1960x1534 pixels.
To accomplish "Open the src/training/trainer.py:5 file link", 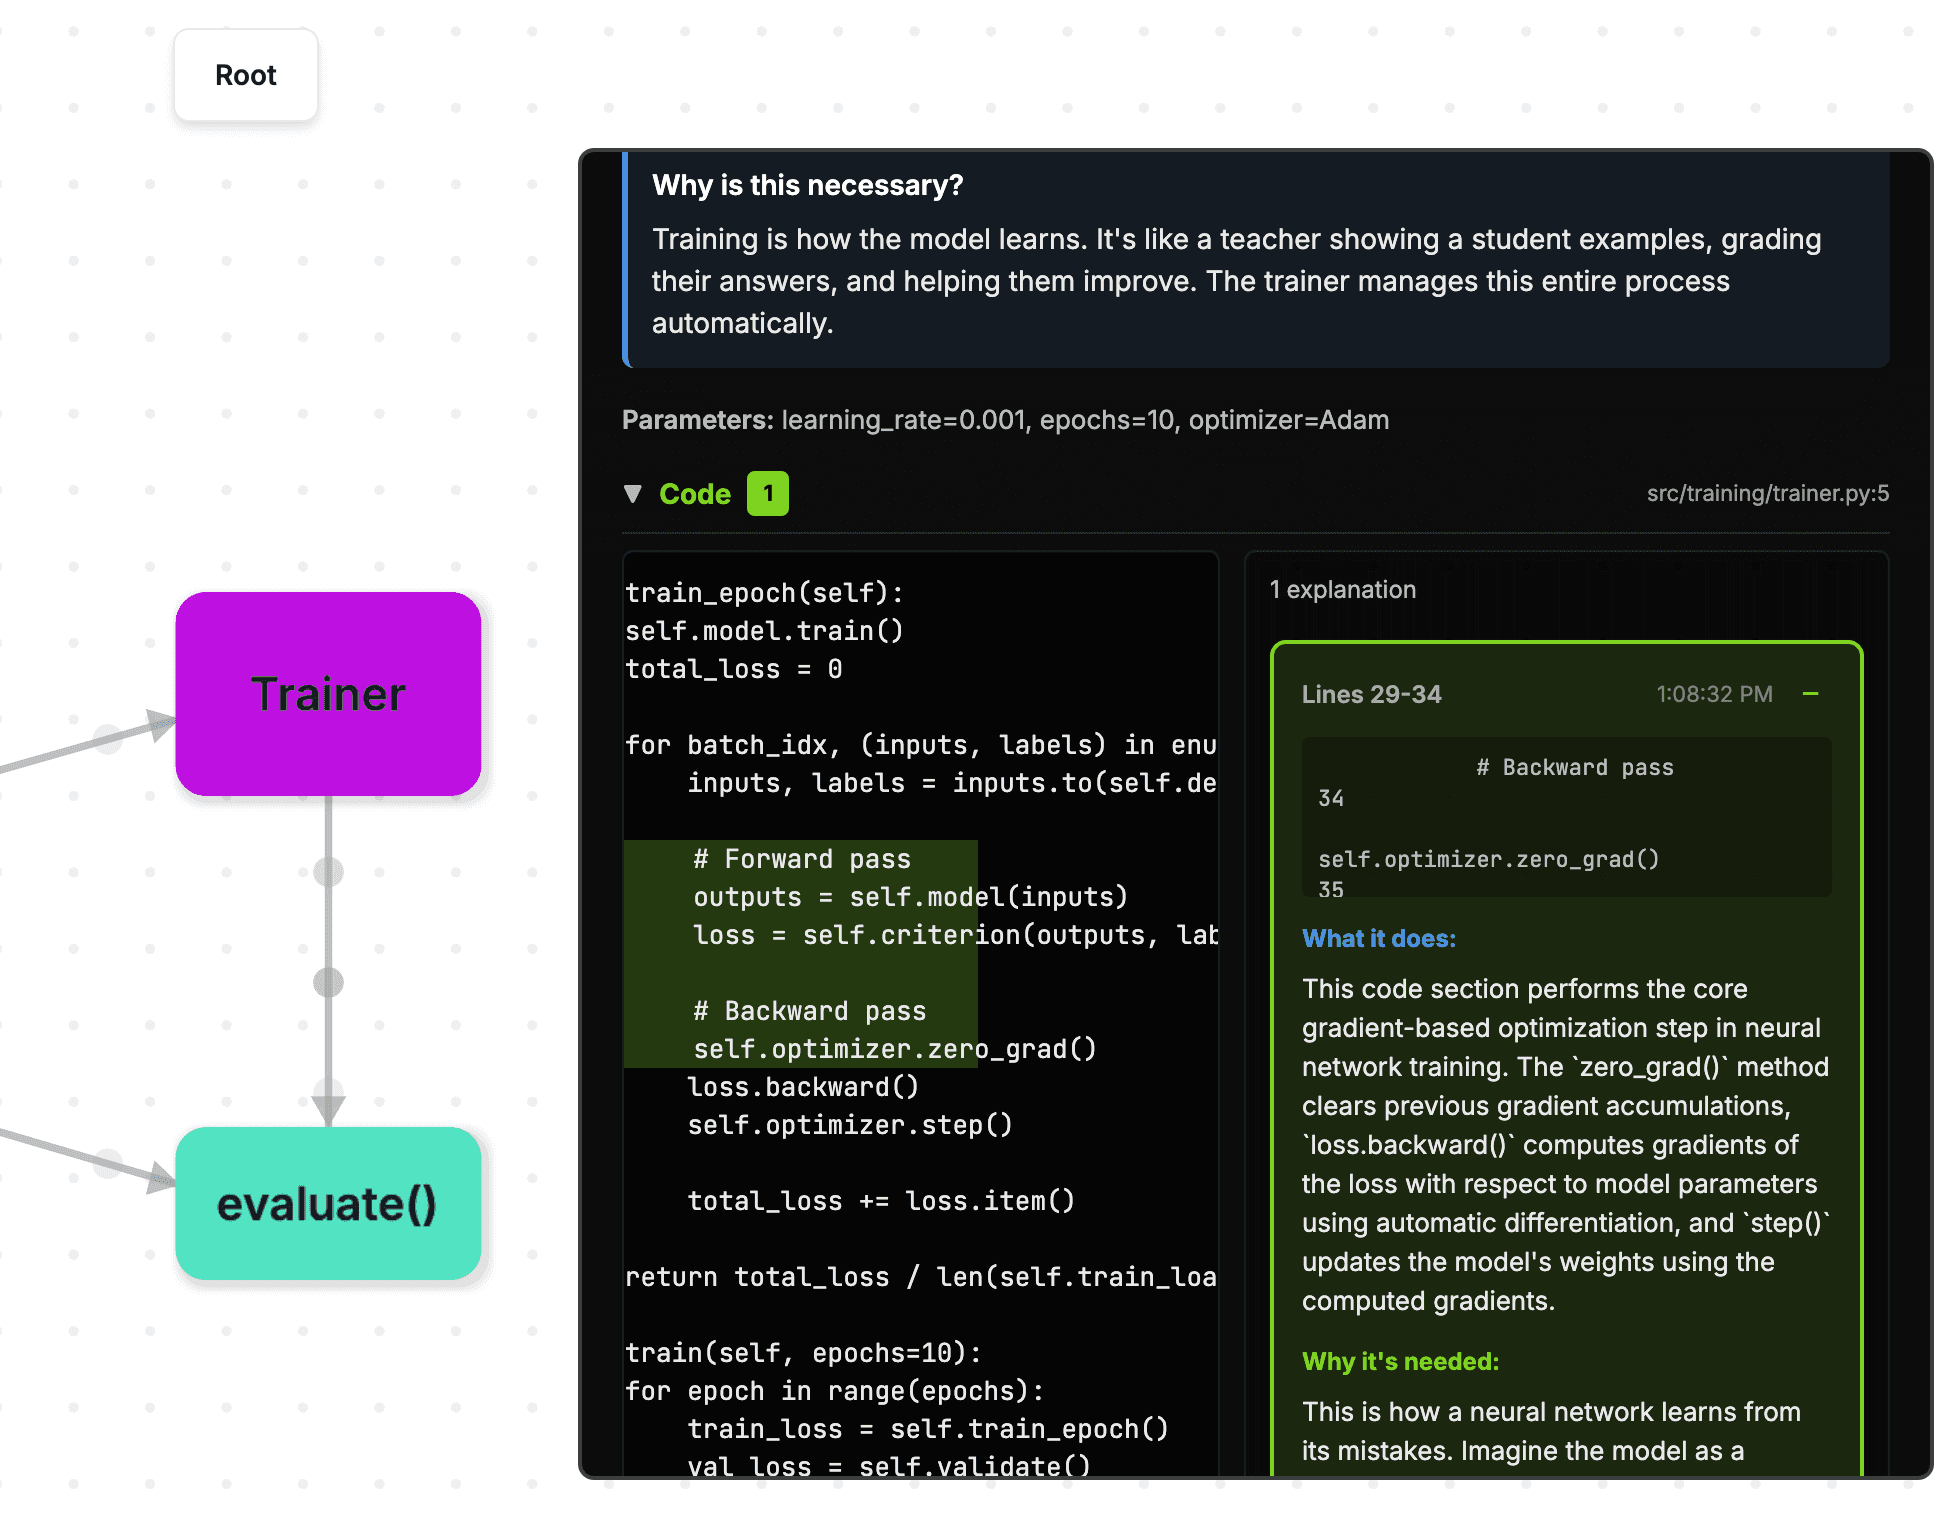I will click(1767, 493).
